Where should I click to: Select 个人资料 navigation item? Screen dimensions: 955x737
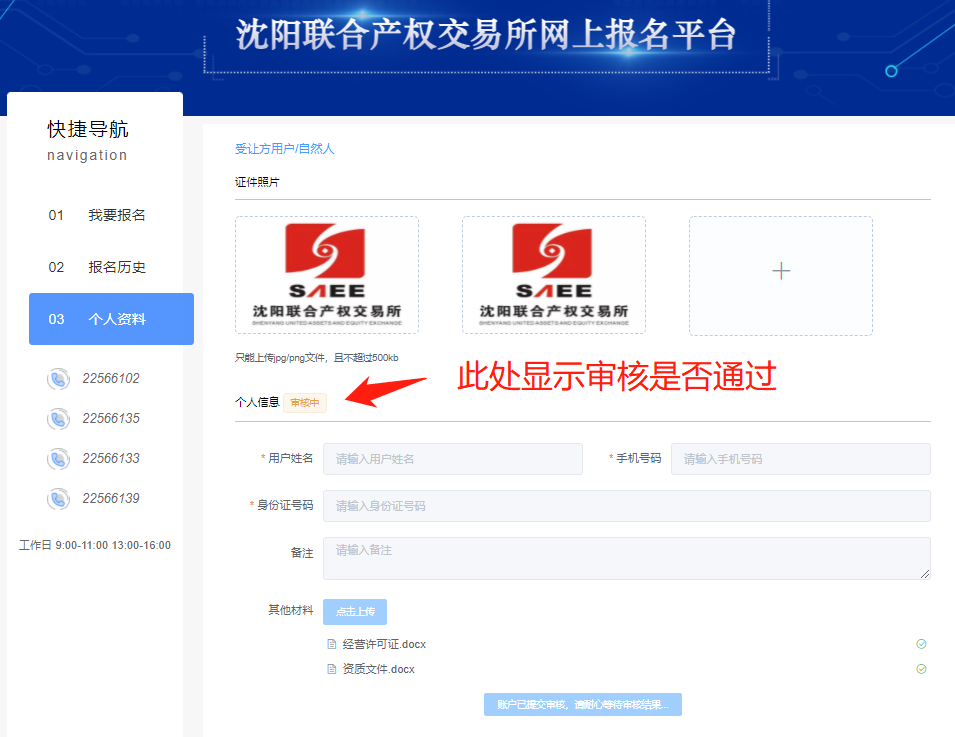click(x=116, y=319)
